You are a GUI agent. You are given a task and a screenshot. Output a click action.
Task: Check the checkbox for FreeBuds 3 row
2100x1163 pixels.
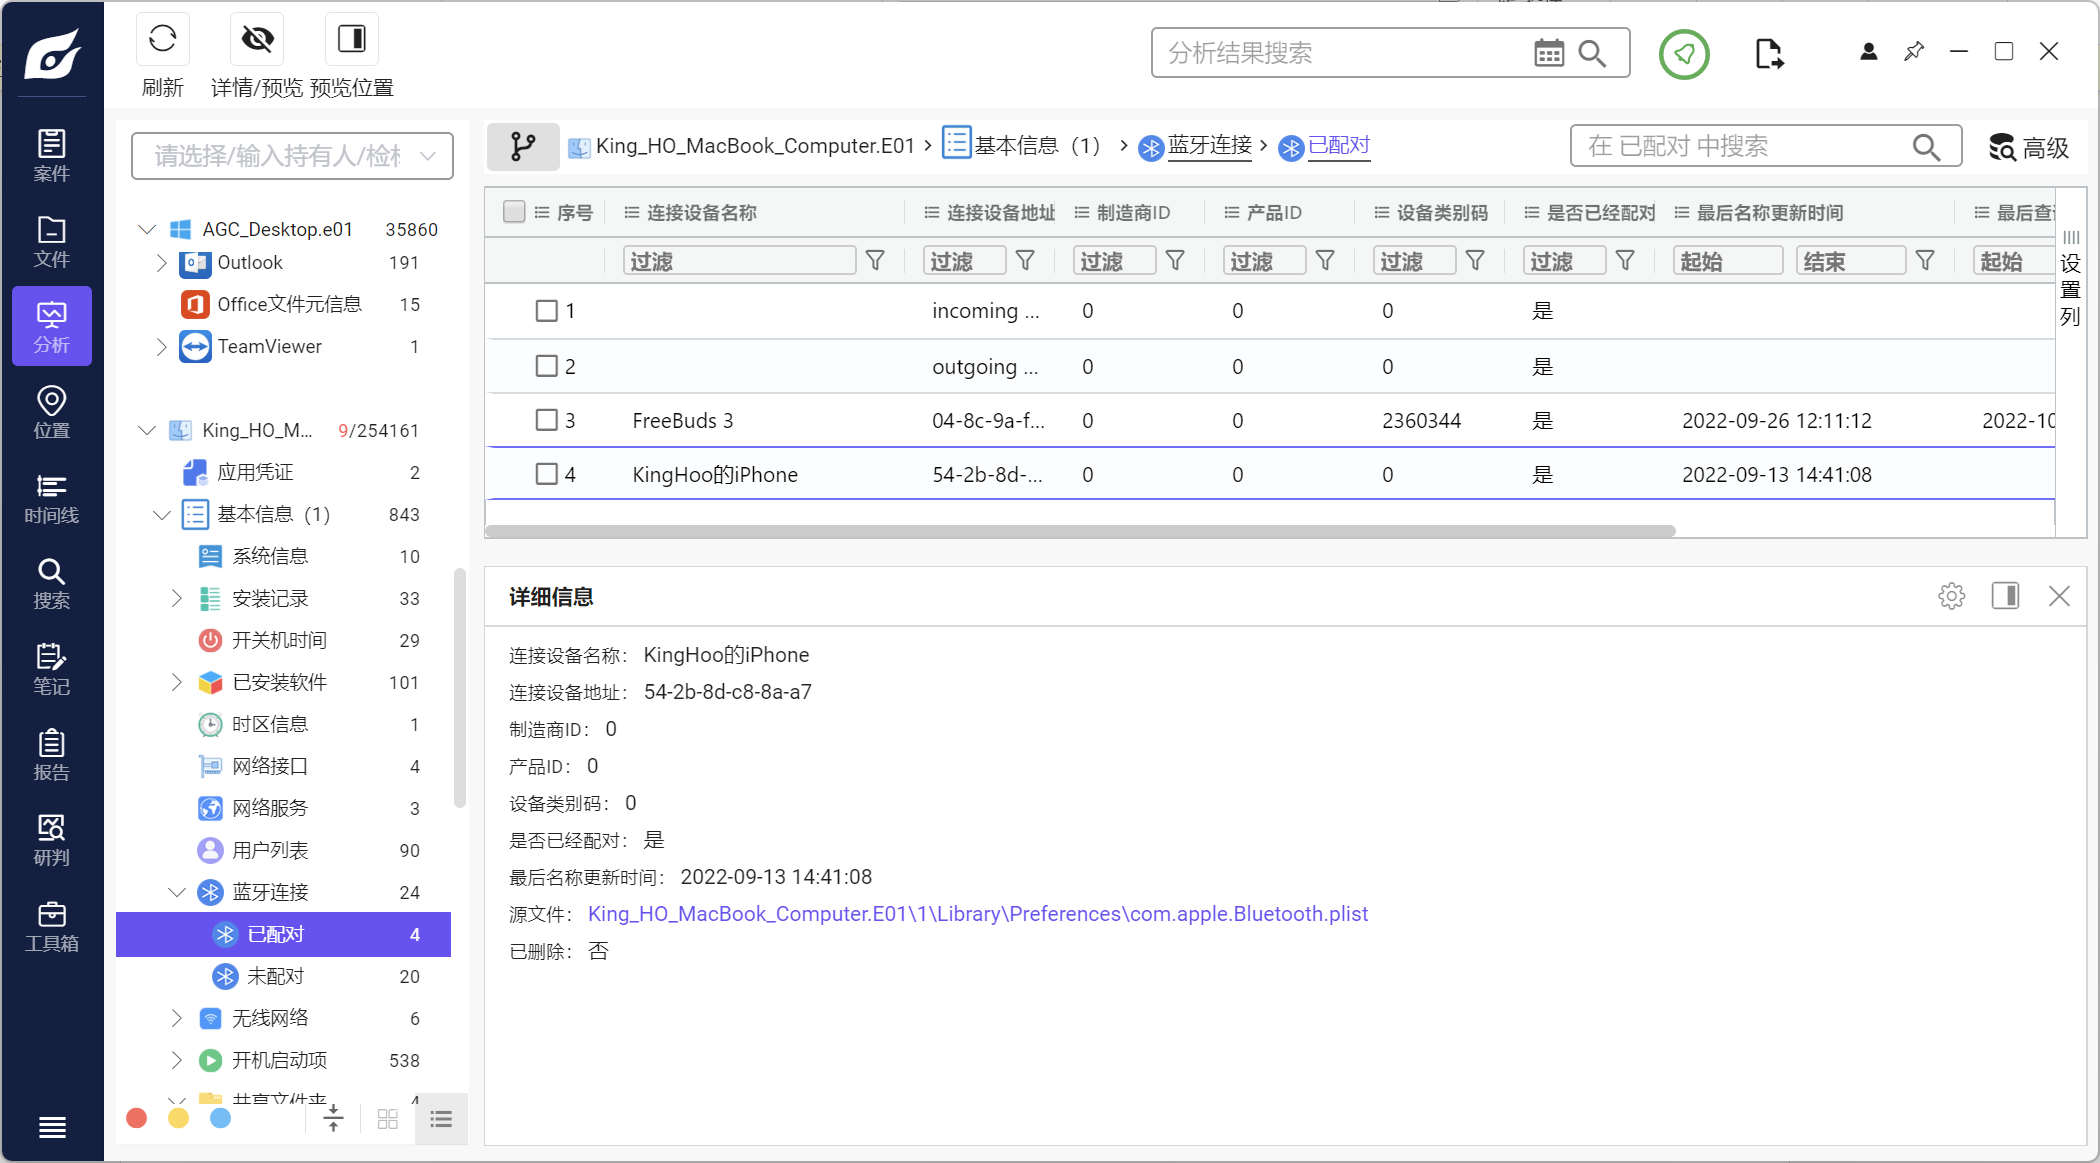546,420
